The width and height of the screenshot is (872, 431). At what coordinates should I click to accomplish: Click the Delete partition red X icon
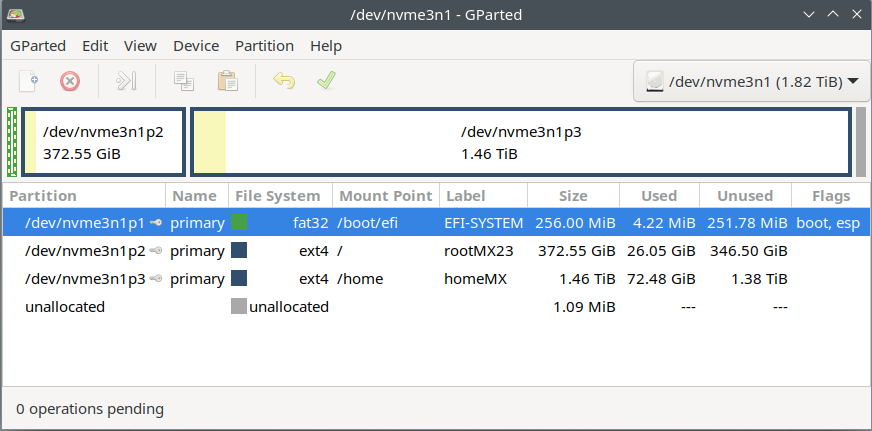pyautogui.click(x=70, y=81)
